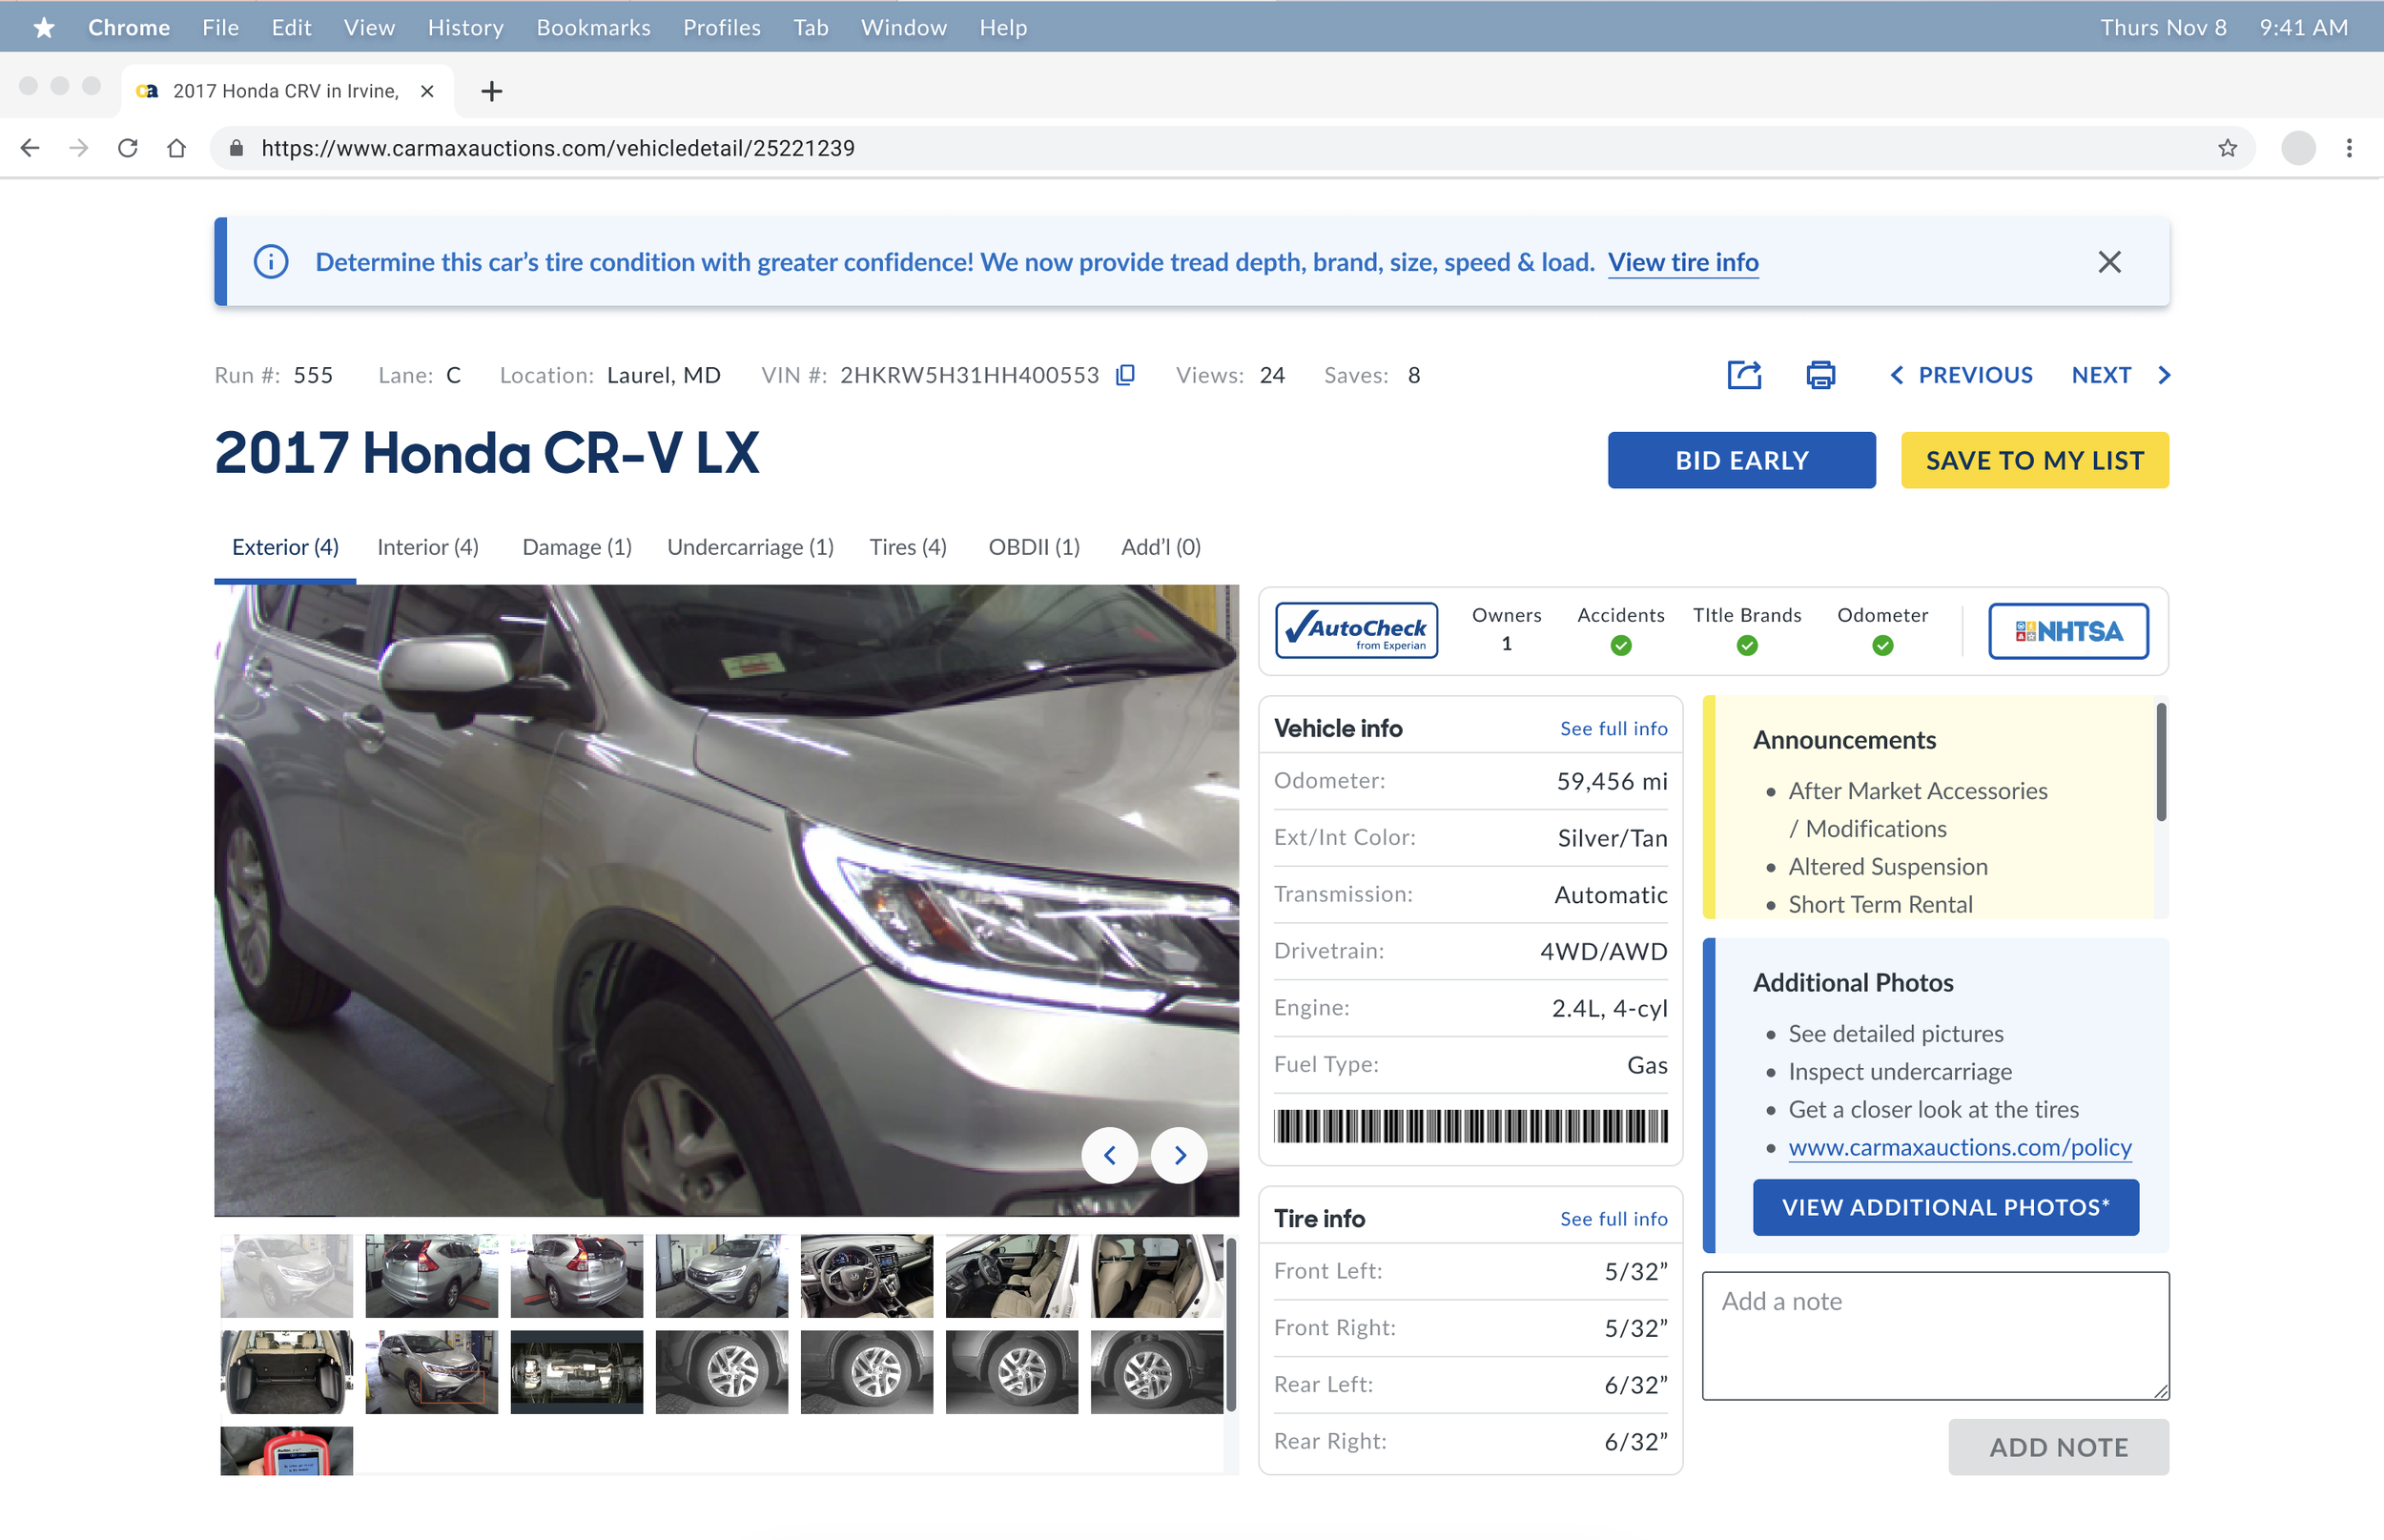Image resolution: width=2384 pixels, height=1540 pixels.
Task: Open the Damage (1) photo tab
Action: [576, 547]
